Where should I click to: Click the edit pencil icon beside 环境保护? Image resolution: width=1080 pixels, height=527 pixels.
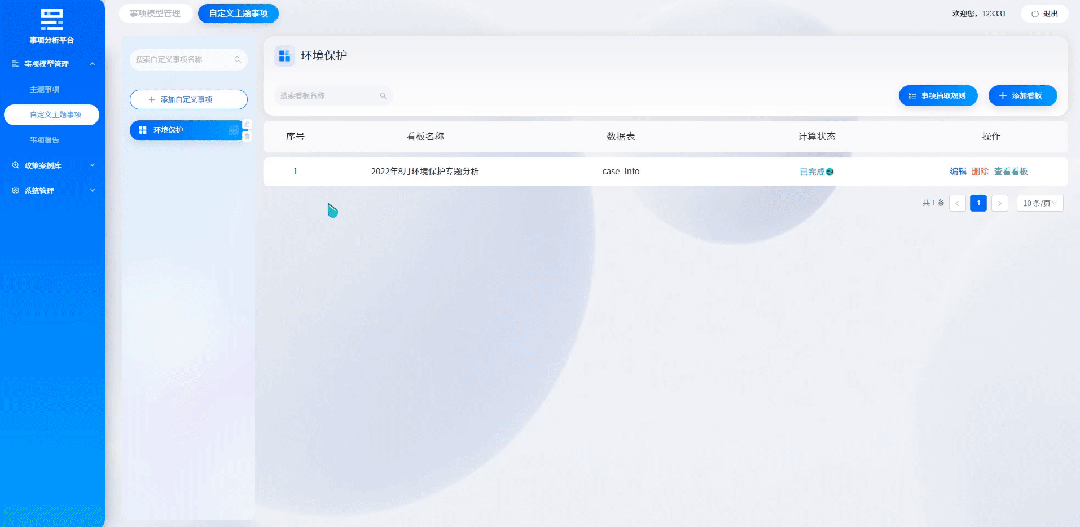247,124
